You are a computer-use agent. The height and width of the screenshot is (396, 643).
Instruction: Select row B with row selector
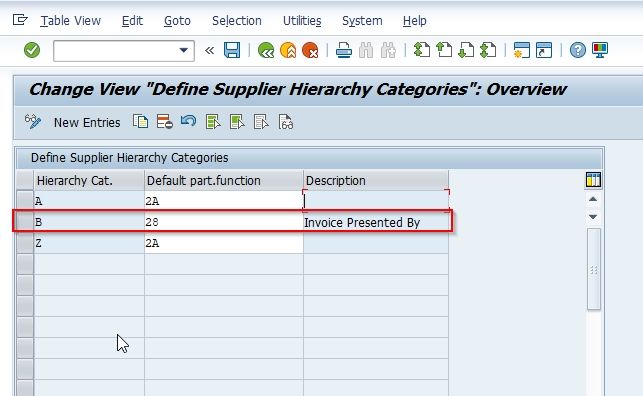pos(25,222)
